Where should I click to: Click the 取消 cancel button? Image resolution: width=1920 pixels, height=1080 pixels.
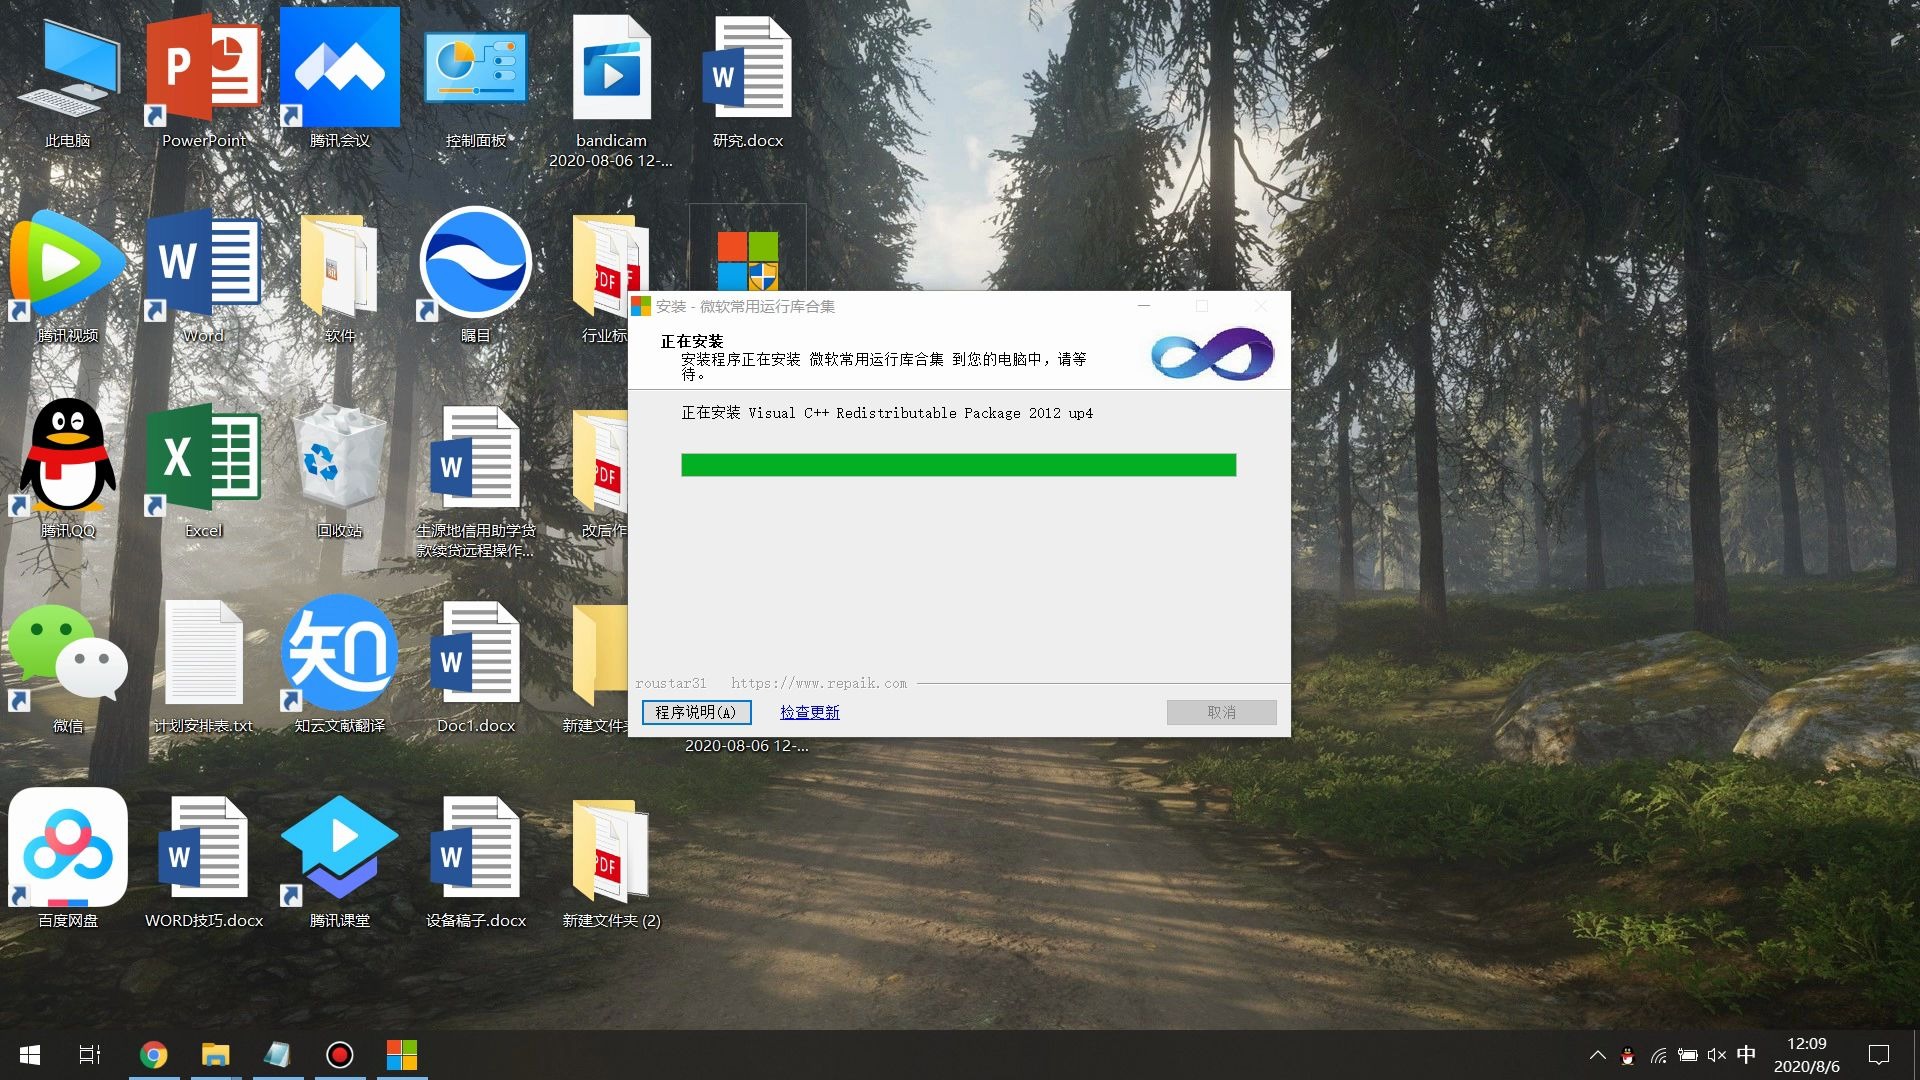[x=1221, y=712]
